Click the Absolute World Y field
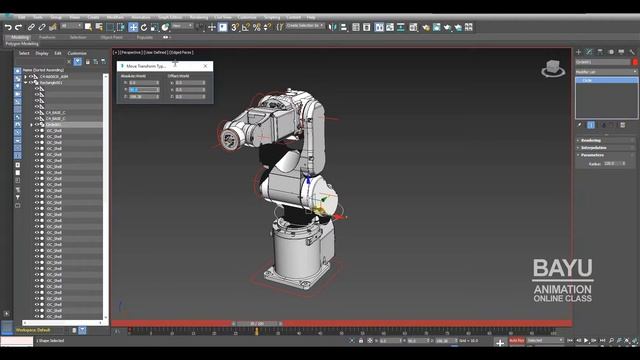The width and height of the screenshot is (640, 360). click(144, 89)
